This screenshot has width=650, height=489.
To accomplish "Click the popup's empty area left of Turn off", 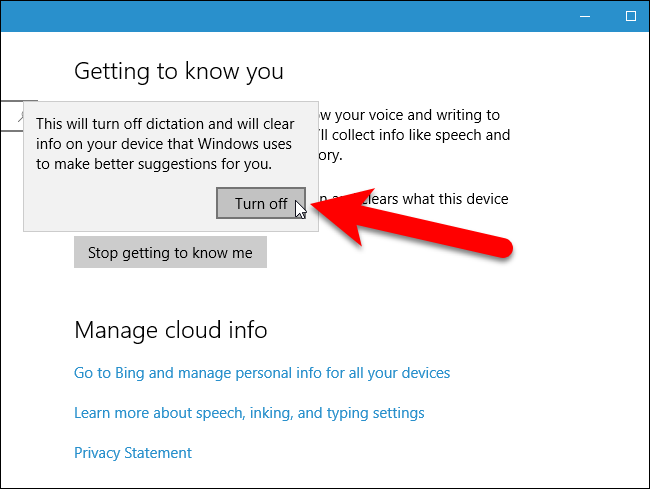I will coord(120,205).
